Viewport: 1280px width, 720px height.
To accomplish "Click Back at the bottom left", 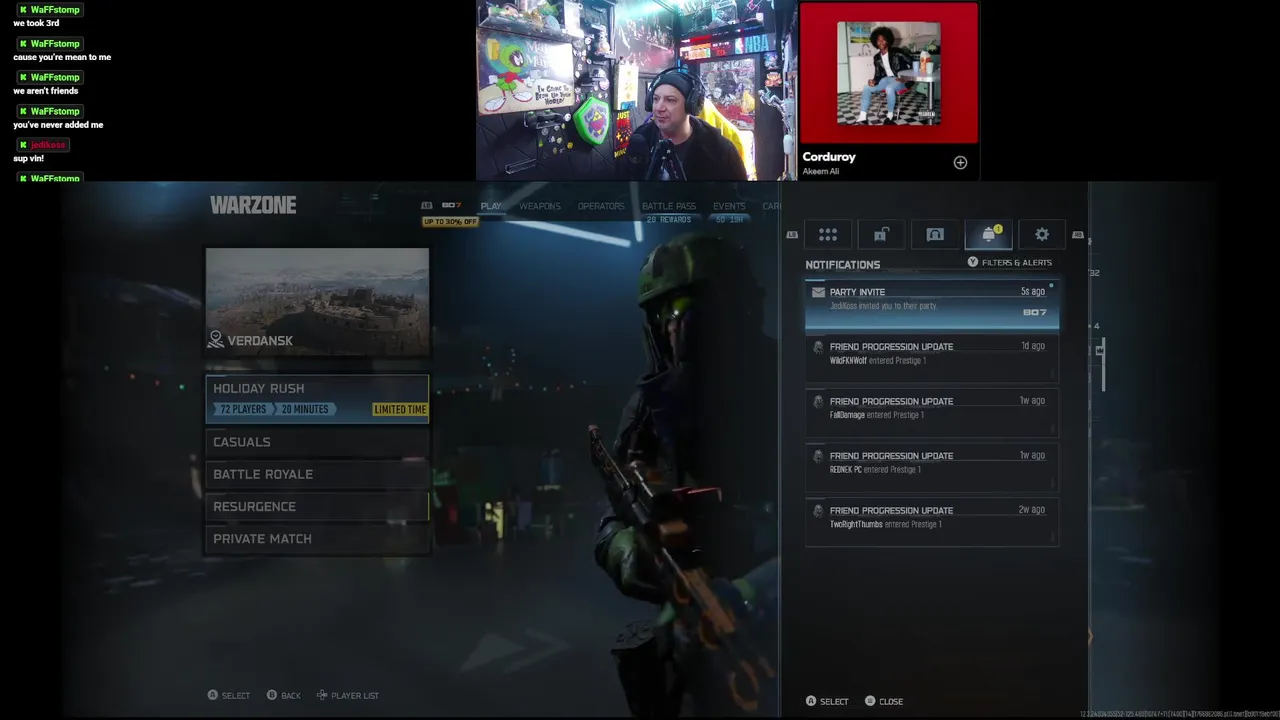I will tap(291, 695).
